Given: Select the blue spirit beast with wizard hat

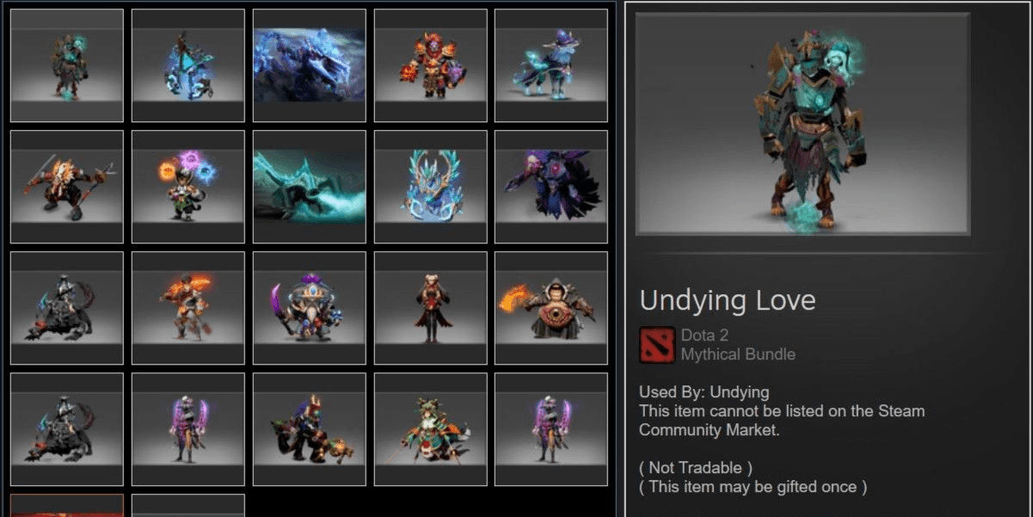Looking at the screenshot, I should (551, 65).
